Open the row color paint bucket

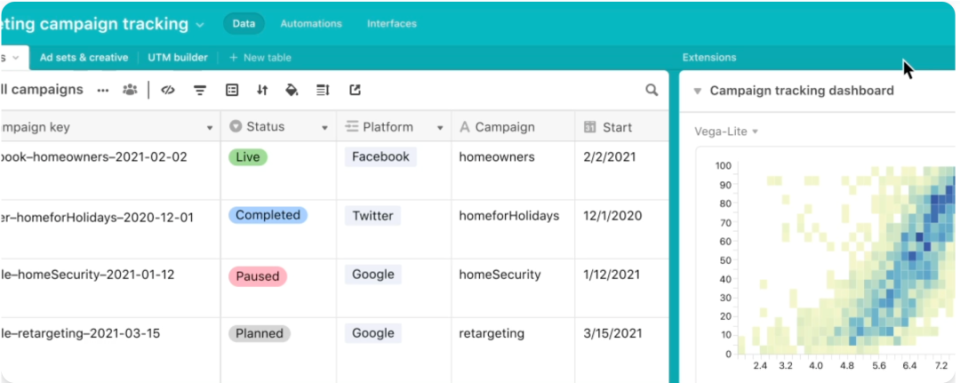(292, 90)
